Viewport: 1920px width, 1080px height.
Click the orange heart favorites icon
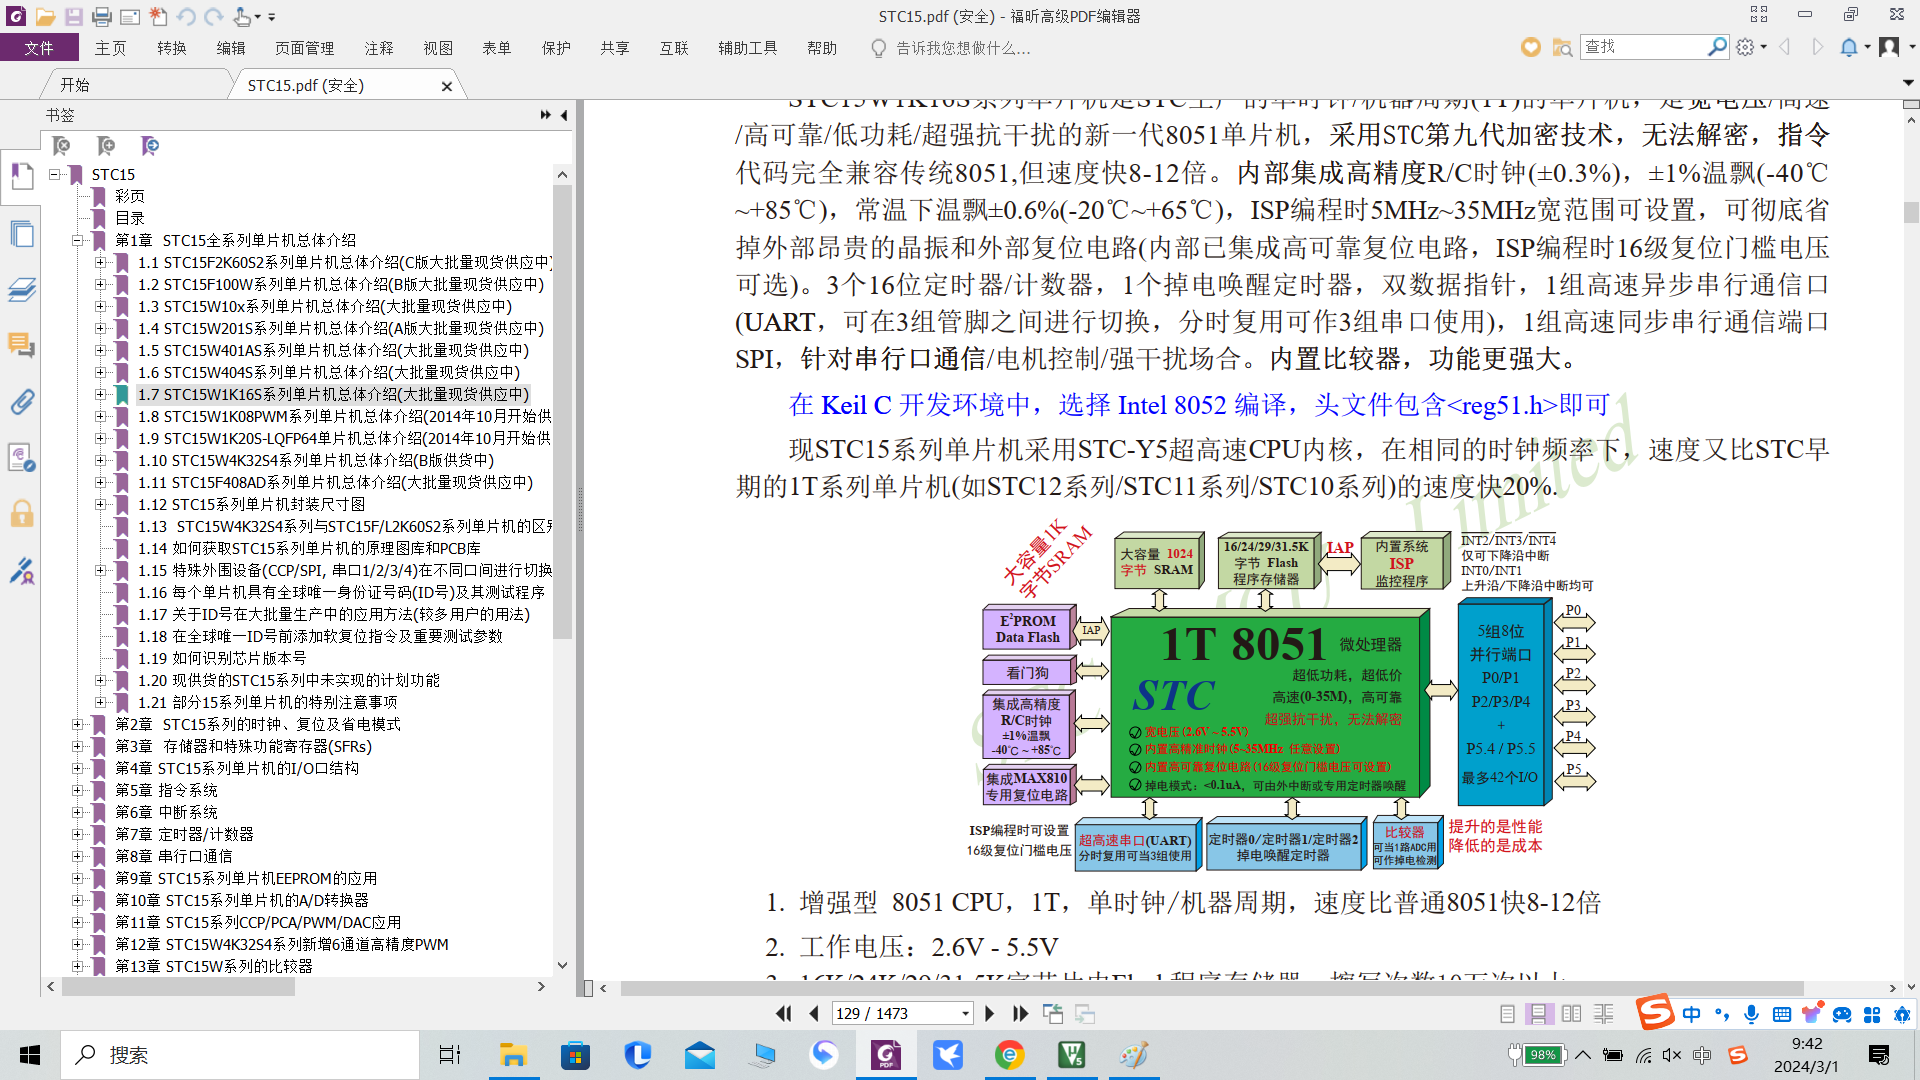coord(1531,47)
